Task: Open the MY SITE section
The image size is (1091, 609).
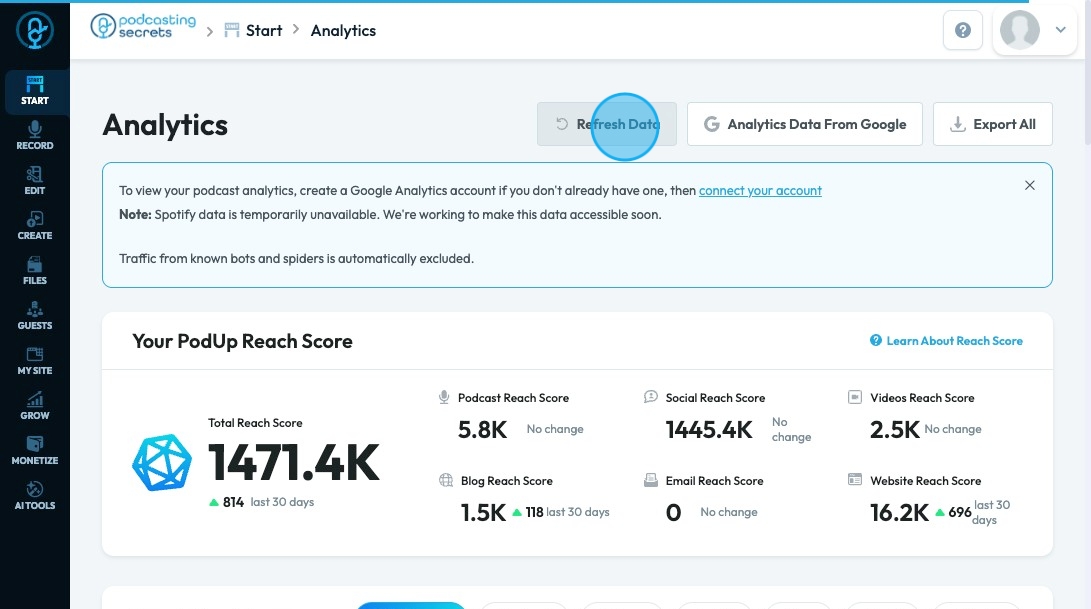Action: pos(35,361)
